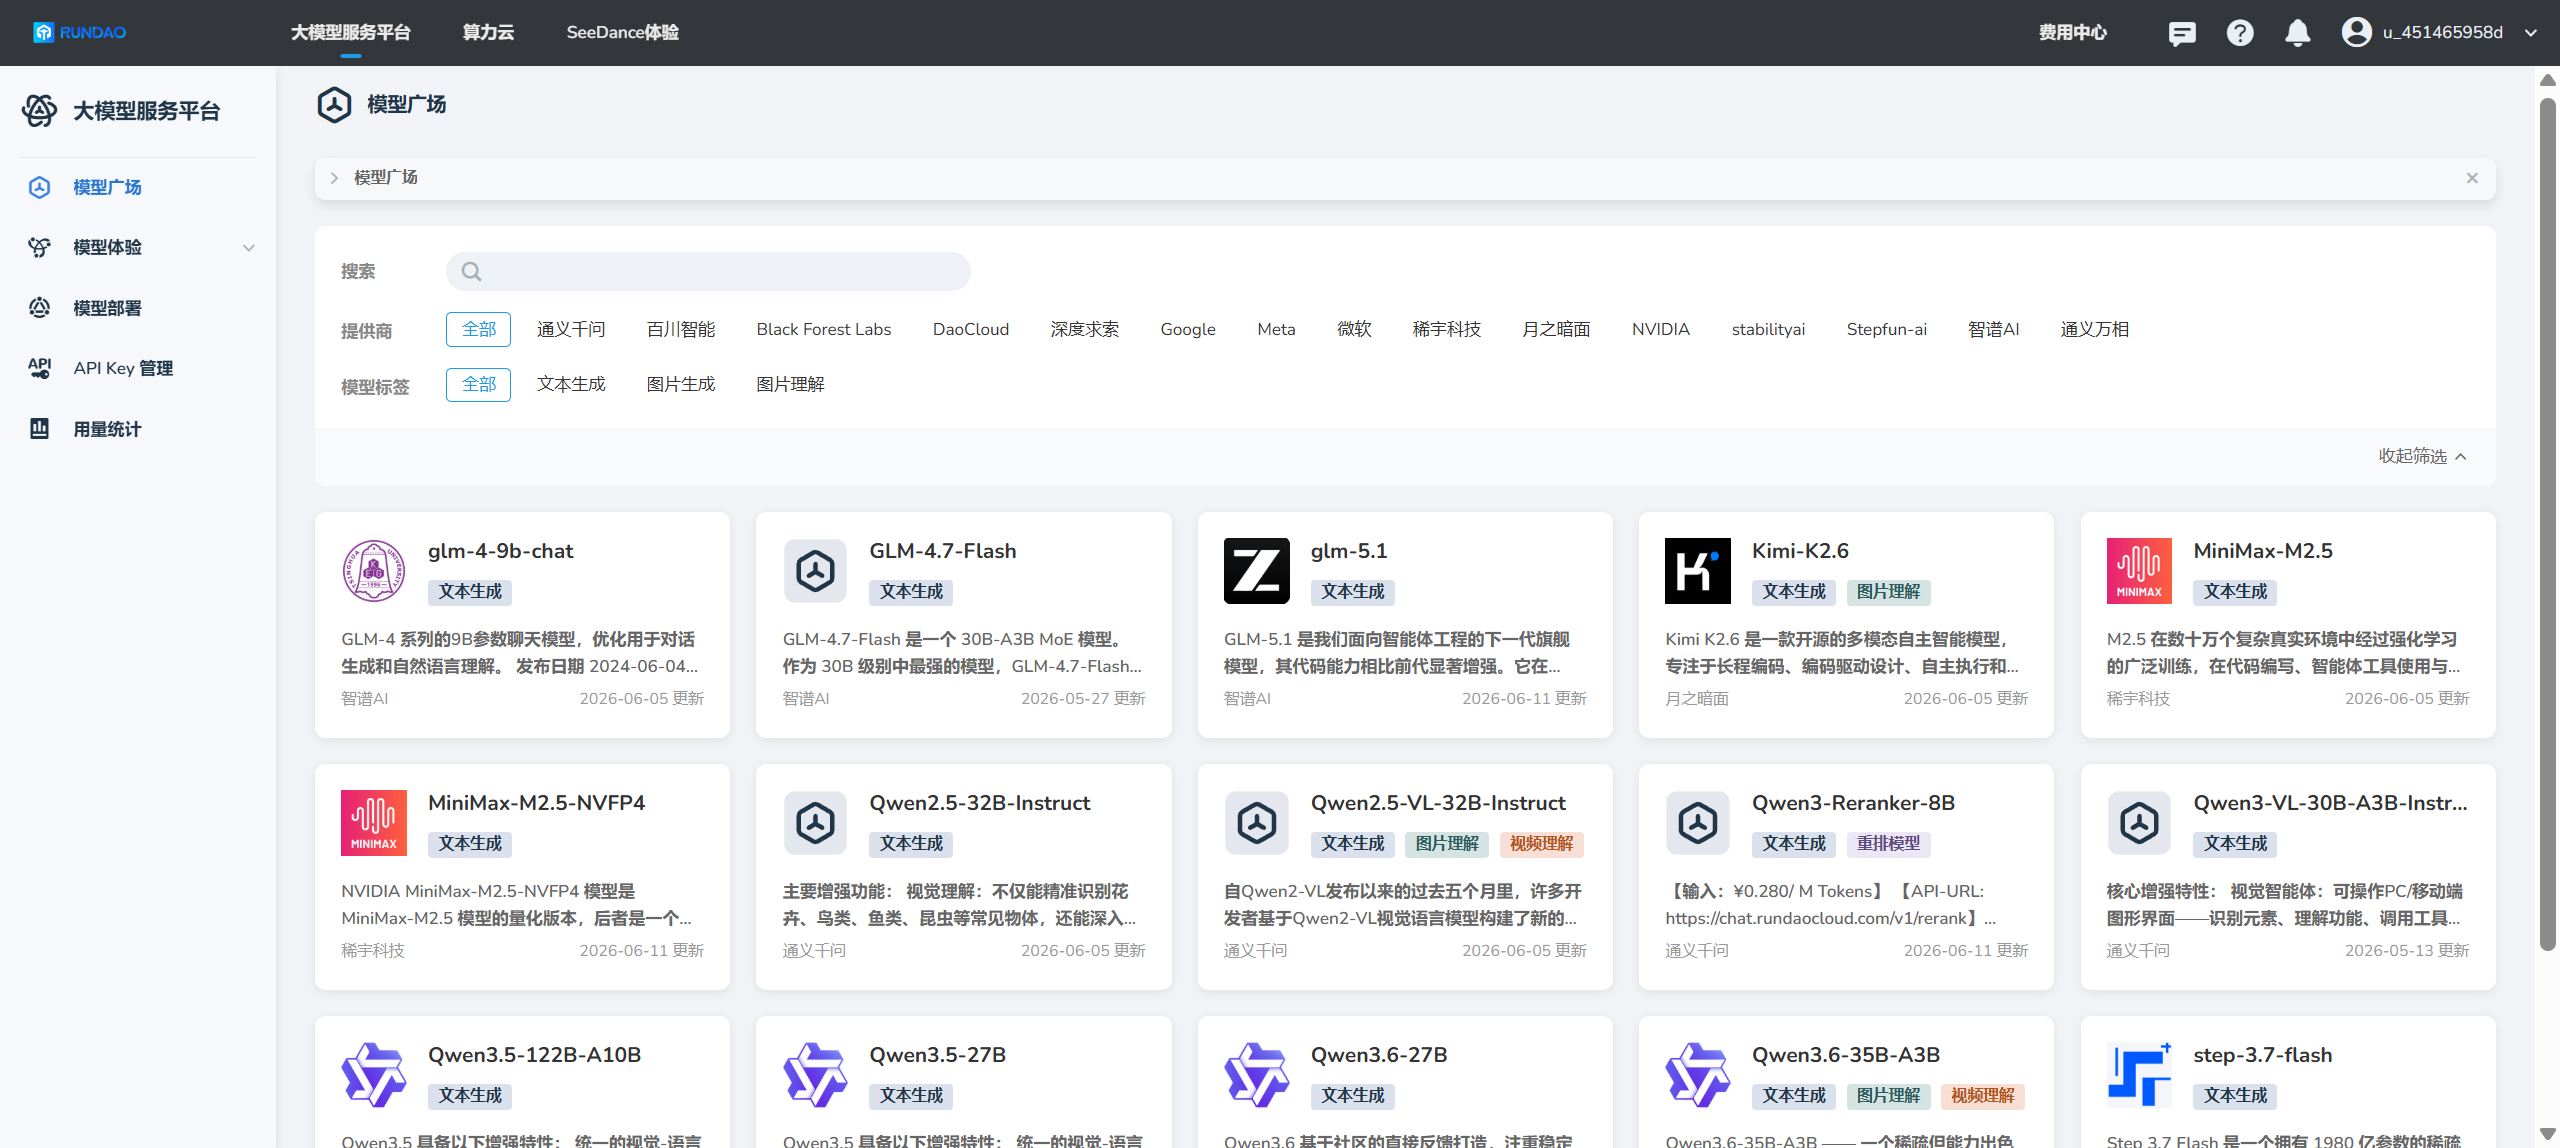The image size is (2560, 1148).
Task: Click the search magnifier icon
Action: coord(471,271)
